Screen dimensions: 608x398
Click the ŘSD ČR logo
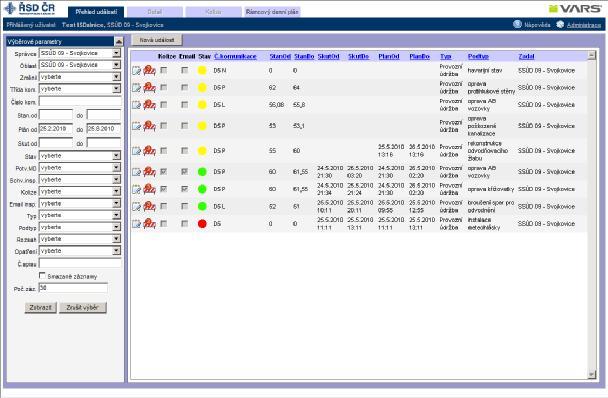(x=30, y=8)
